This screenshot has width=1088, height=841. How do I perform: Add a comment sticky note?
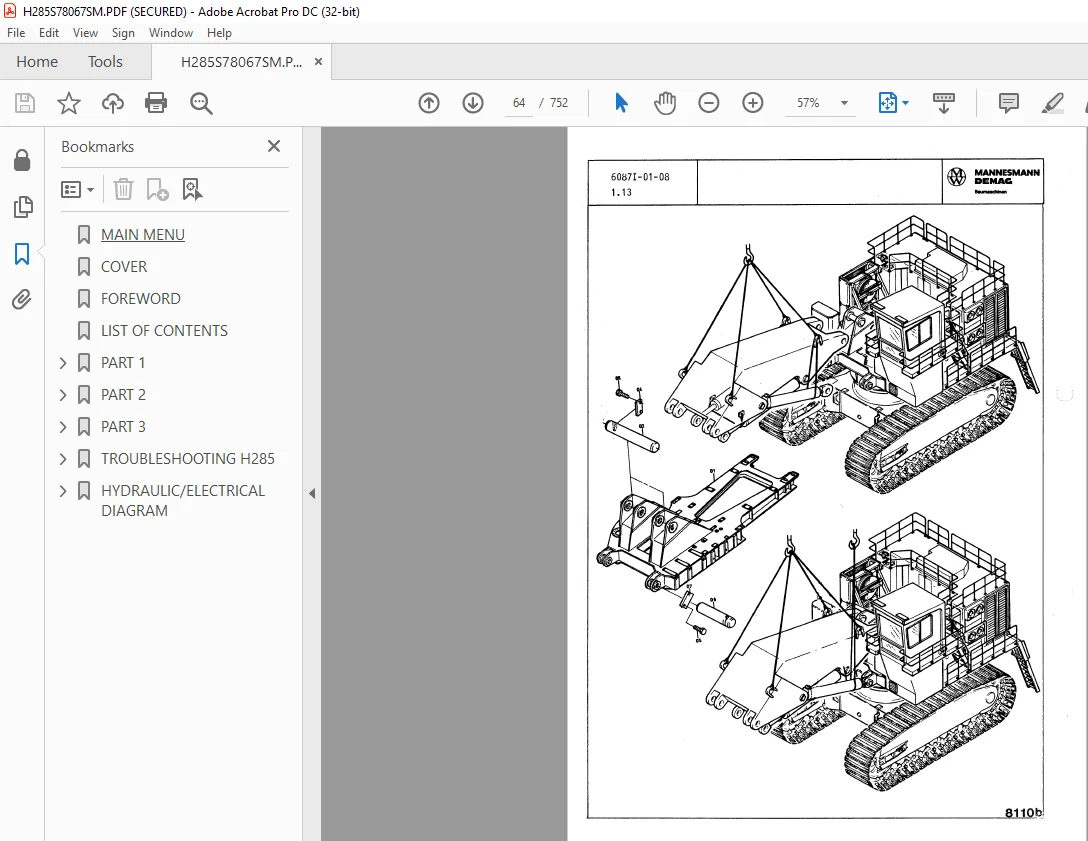1008,103
